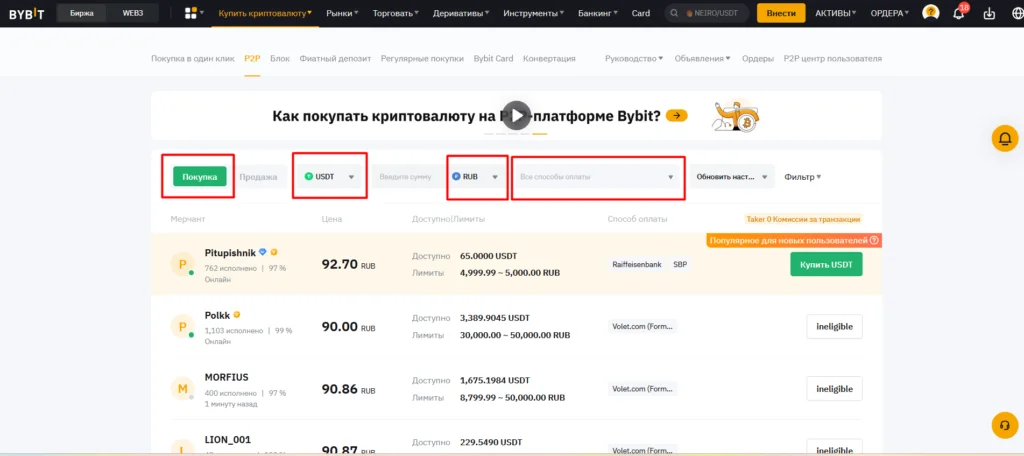Expand the Рынки menu
This screenshot has width=1024, height=456.
pyautogui.click(x=343, y=13)
